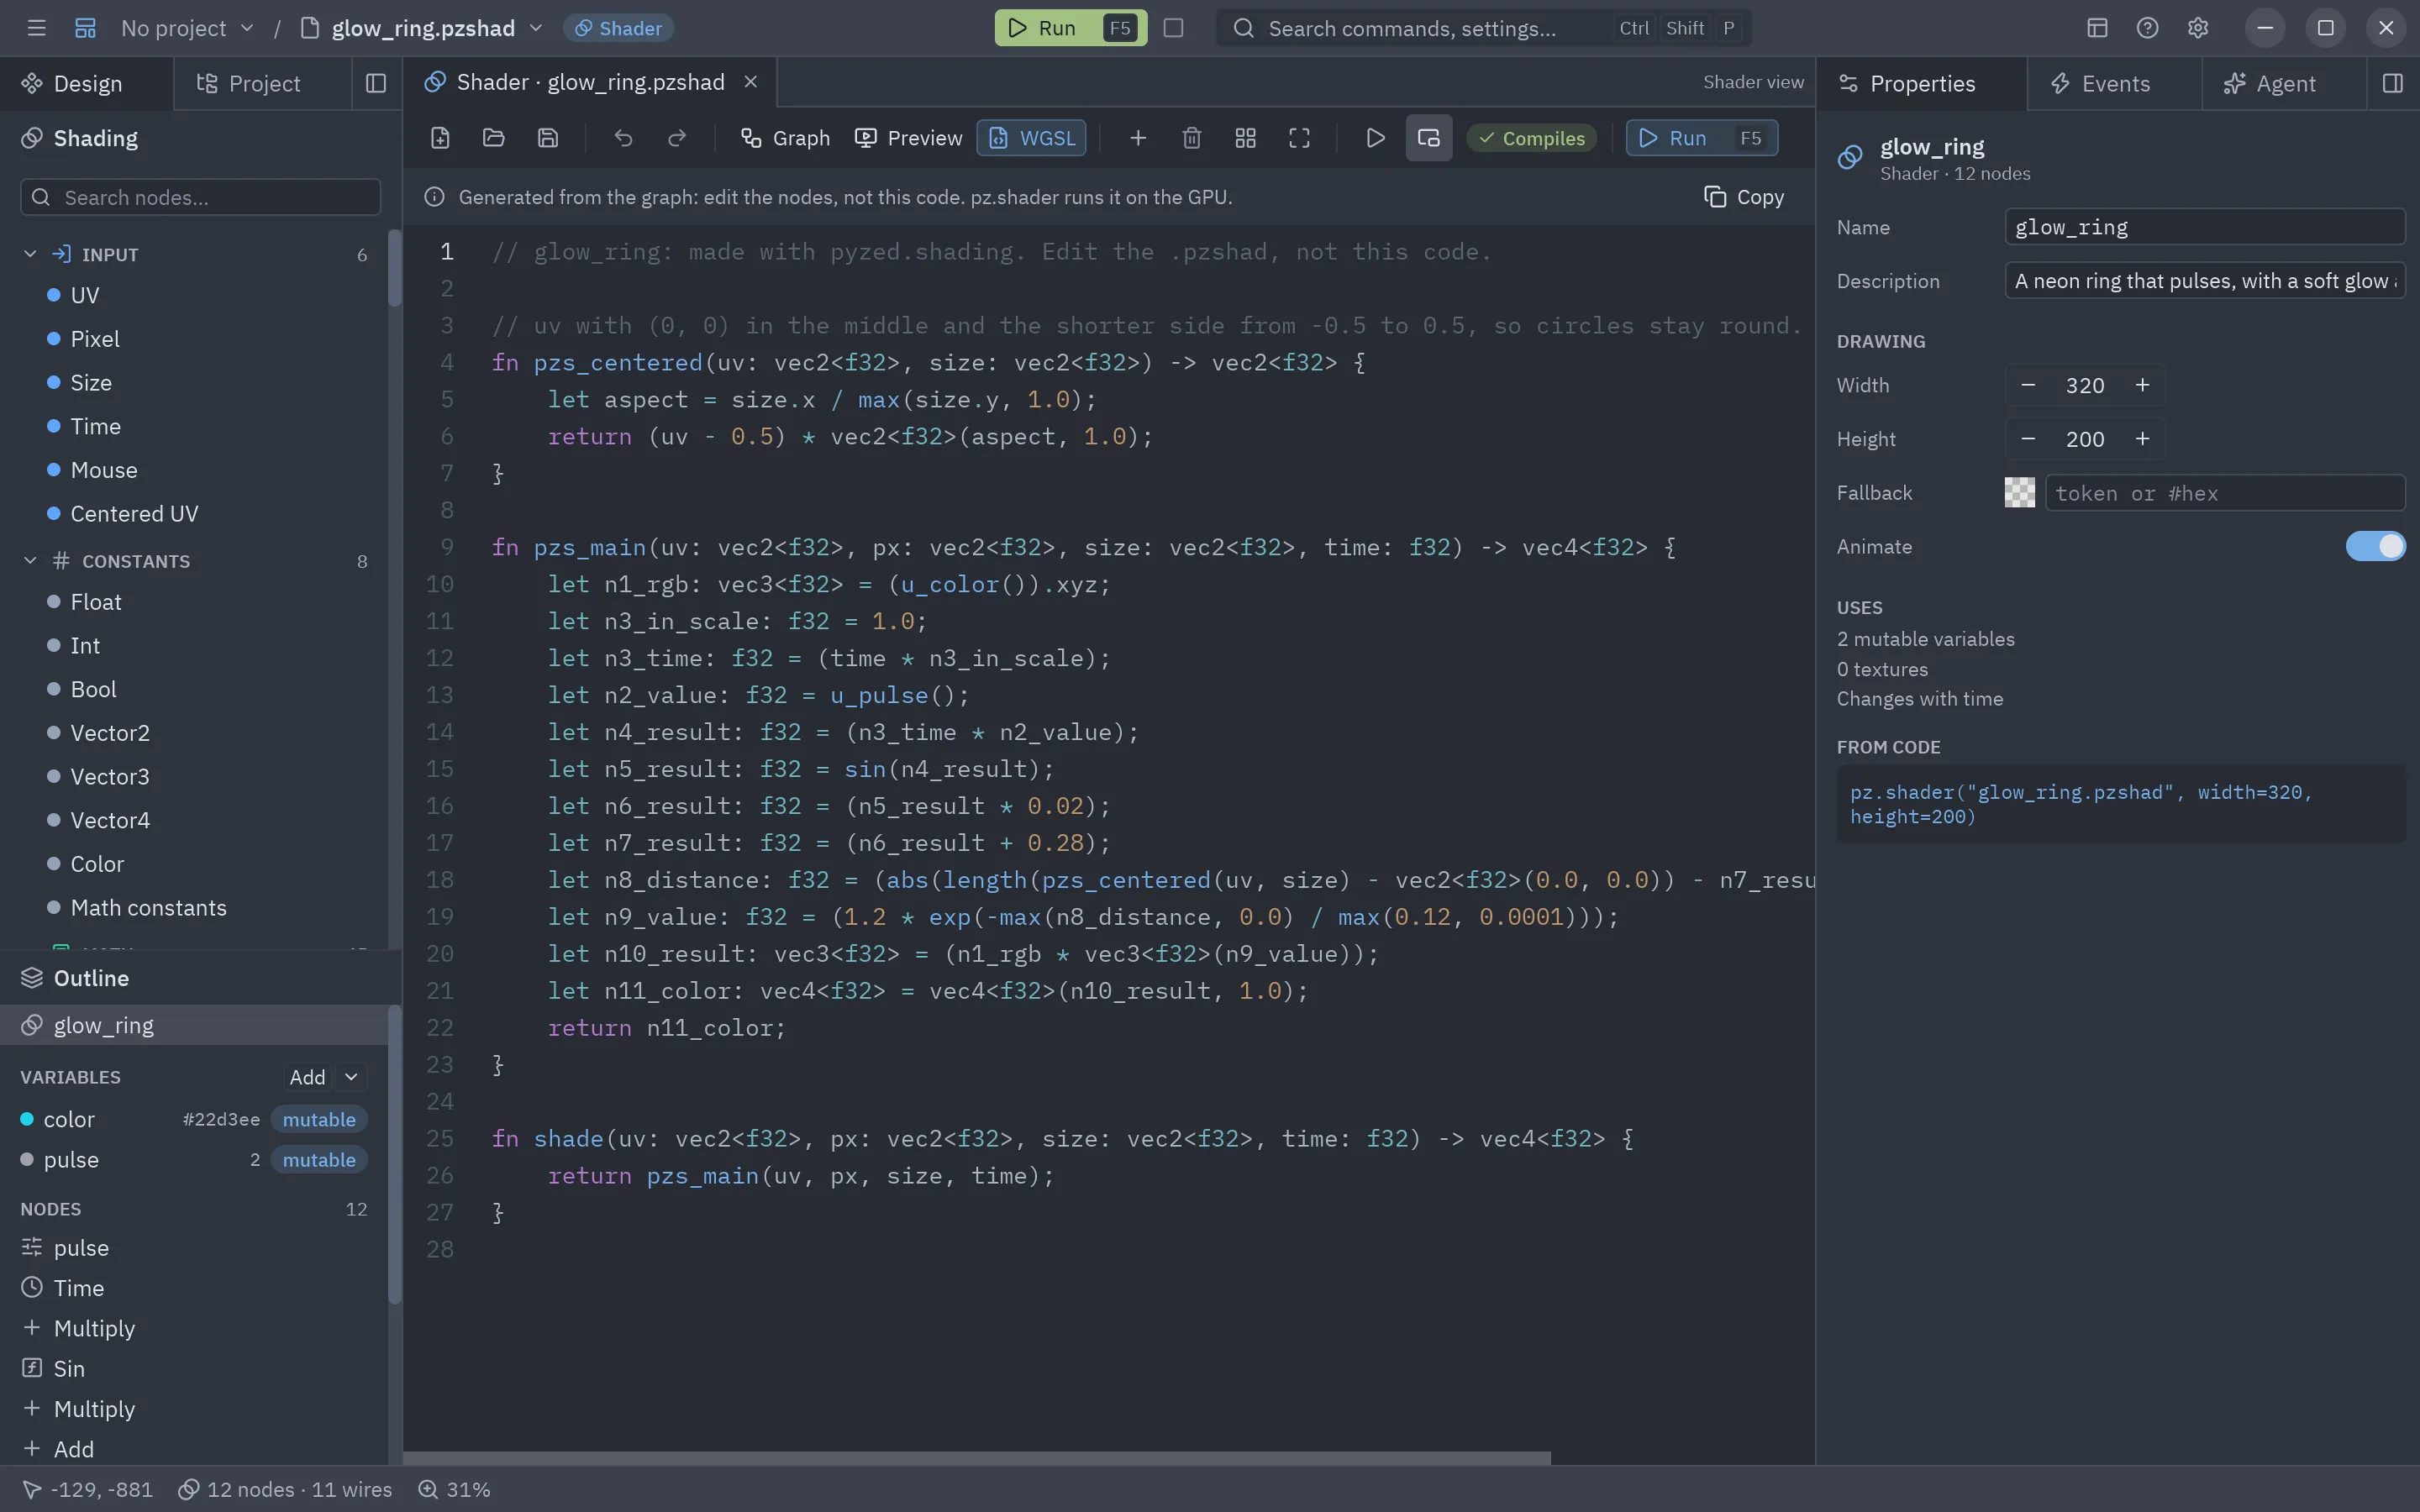Open a shader file with folder icon

494,138
